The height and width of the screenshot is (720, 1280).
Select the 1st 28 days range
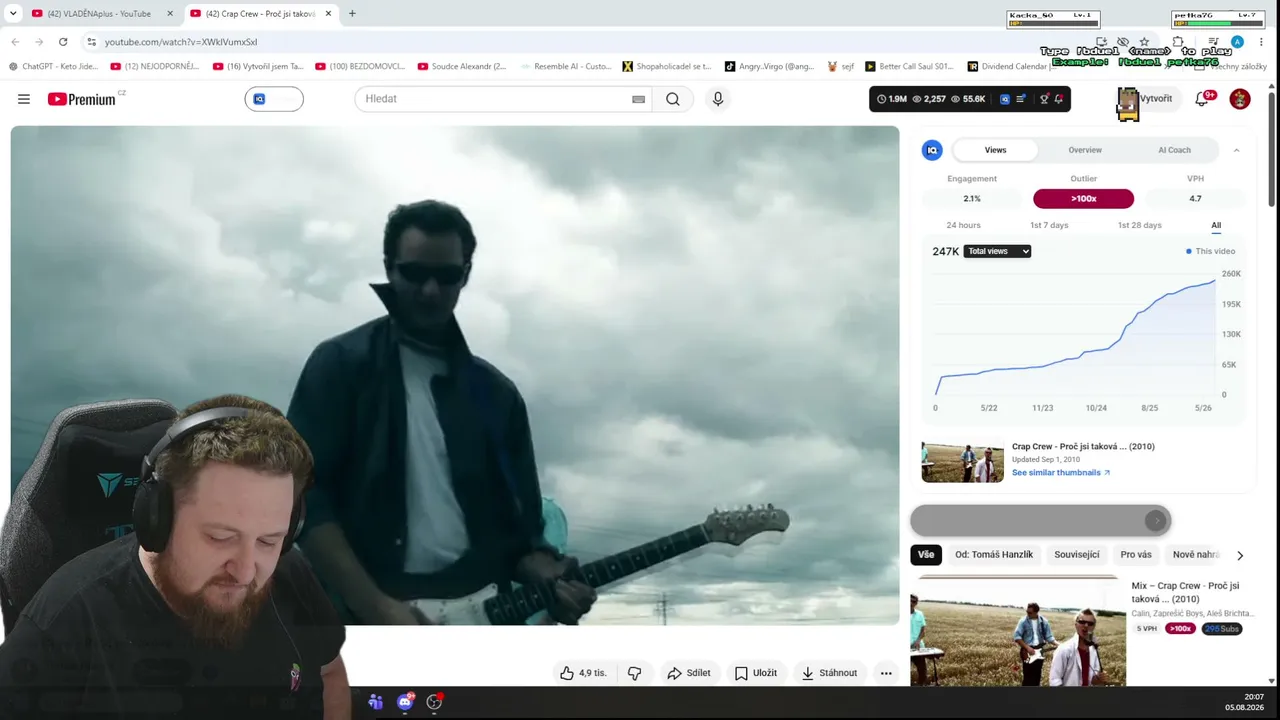pyautogui.click(x=1139, y=225)
